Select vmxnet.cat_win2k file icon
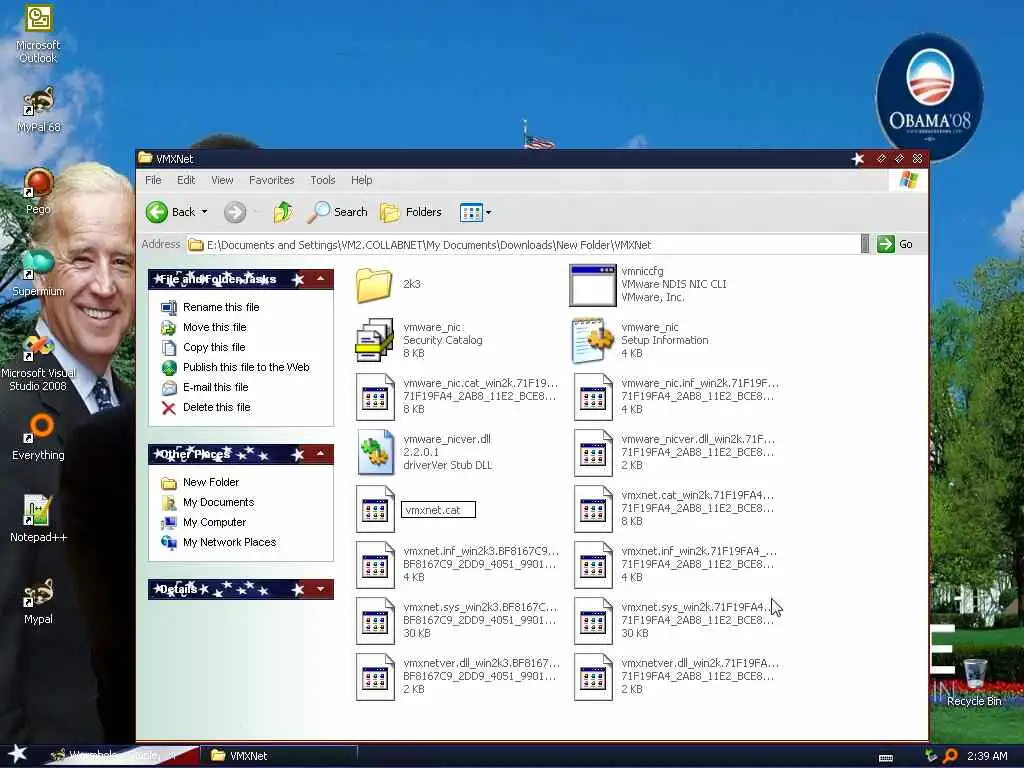 pyautogui.click(x=593, y=508)
